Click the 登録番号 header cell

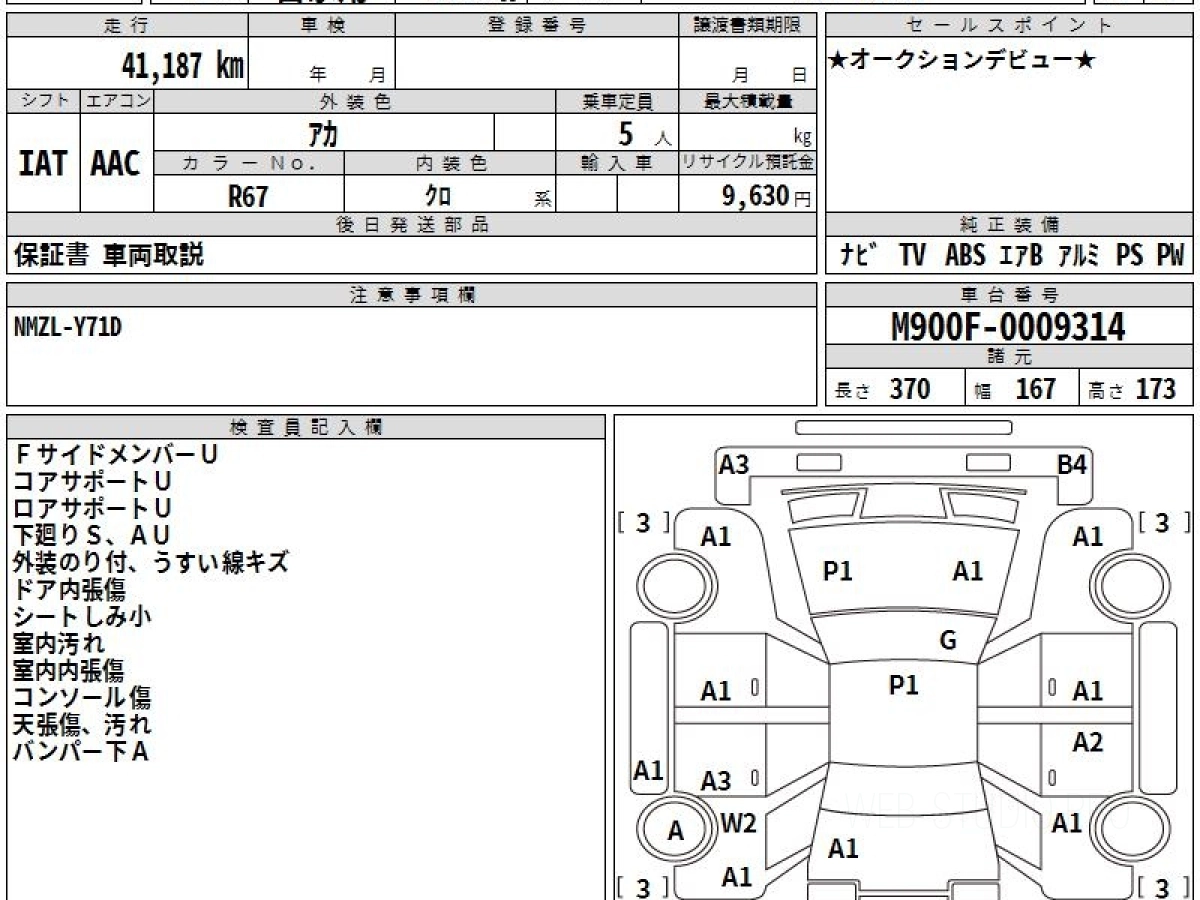pos(536,26)
